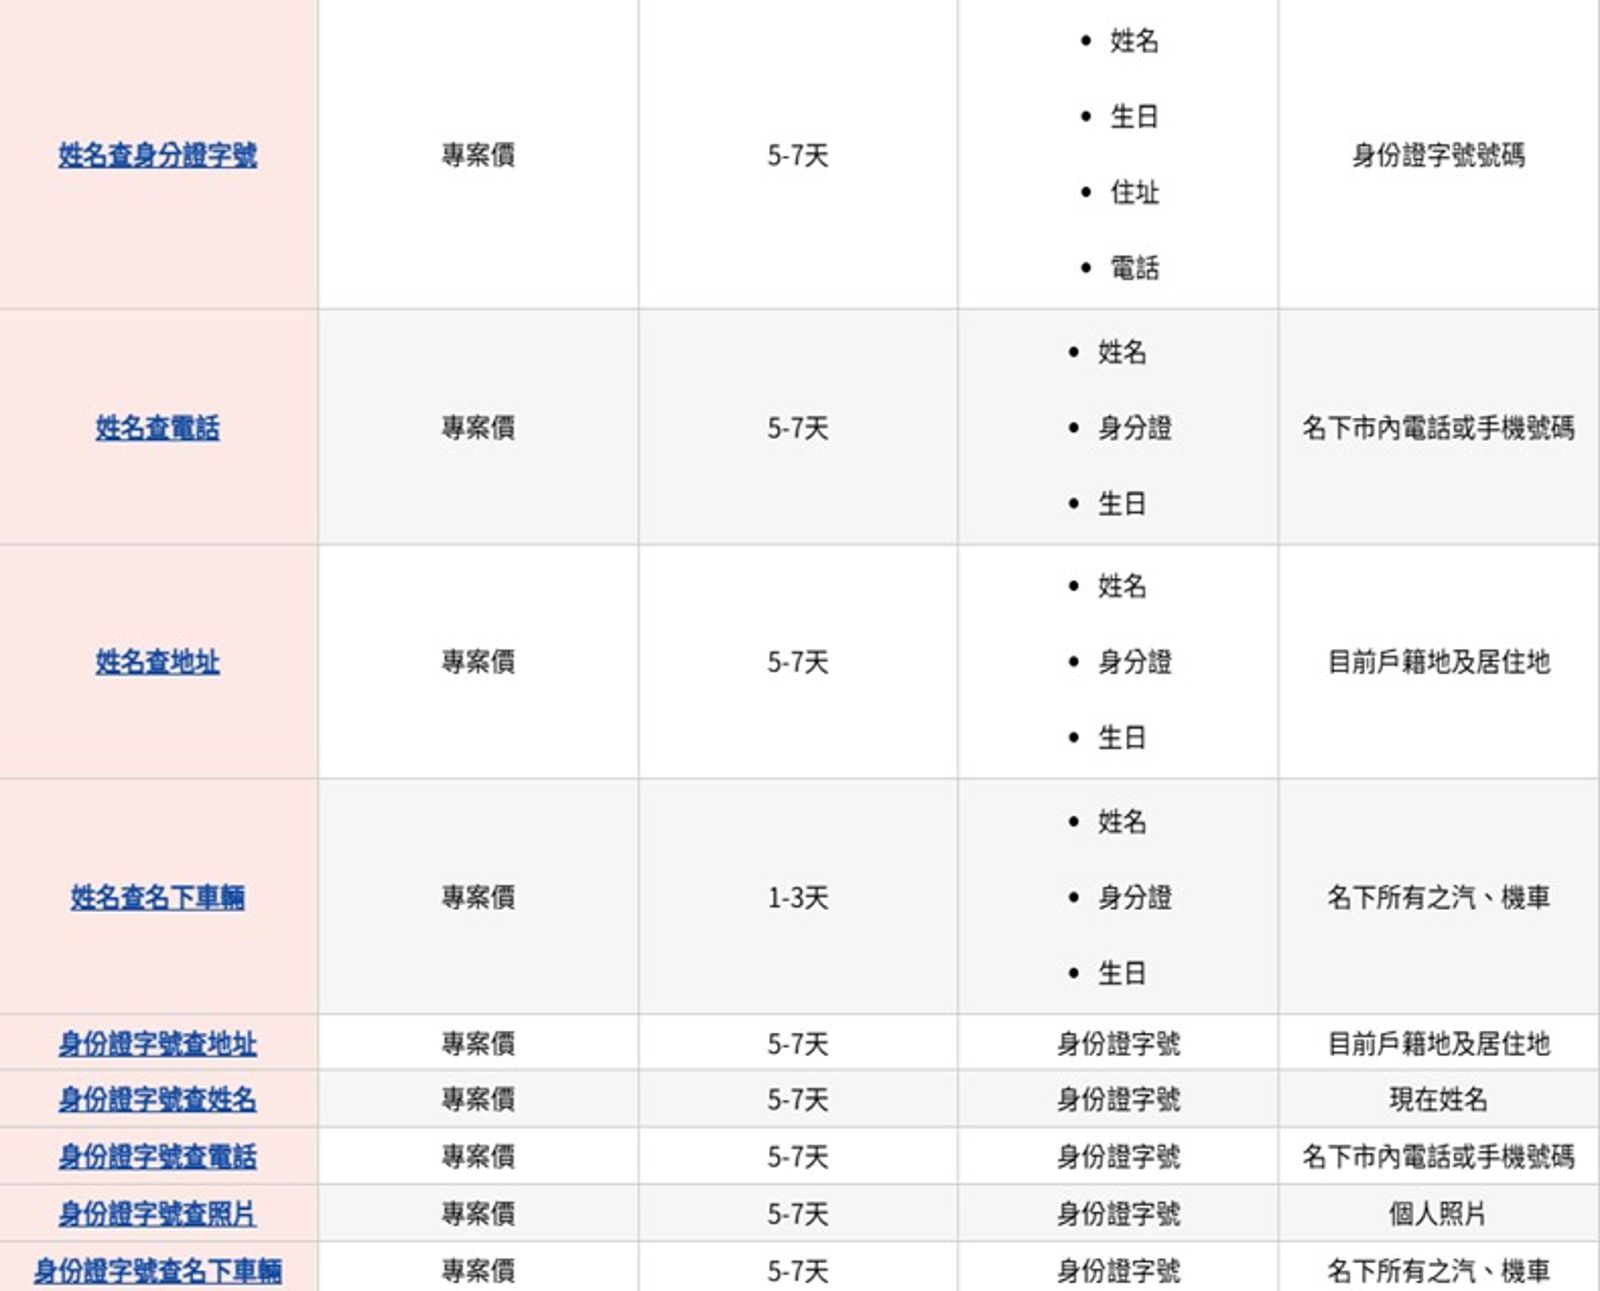1600x1291 pixels.
Task: Click 專案價 in 姓名查電話 row
Action: [478, 428]
